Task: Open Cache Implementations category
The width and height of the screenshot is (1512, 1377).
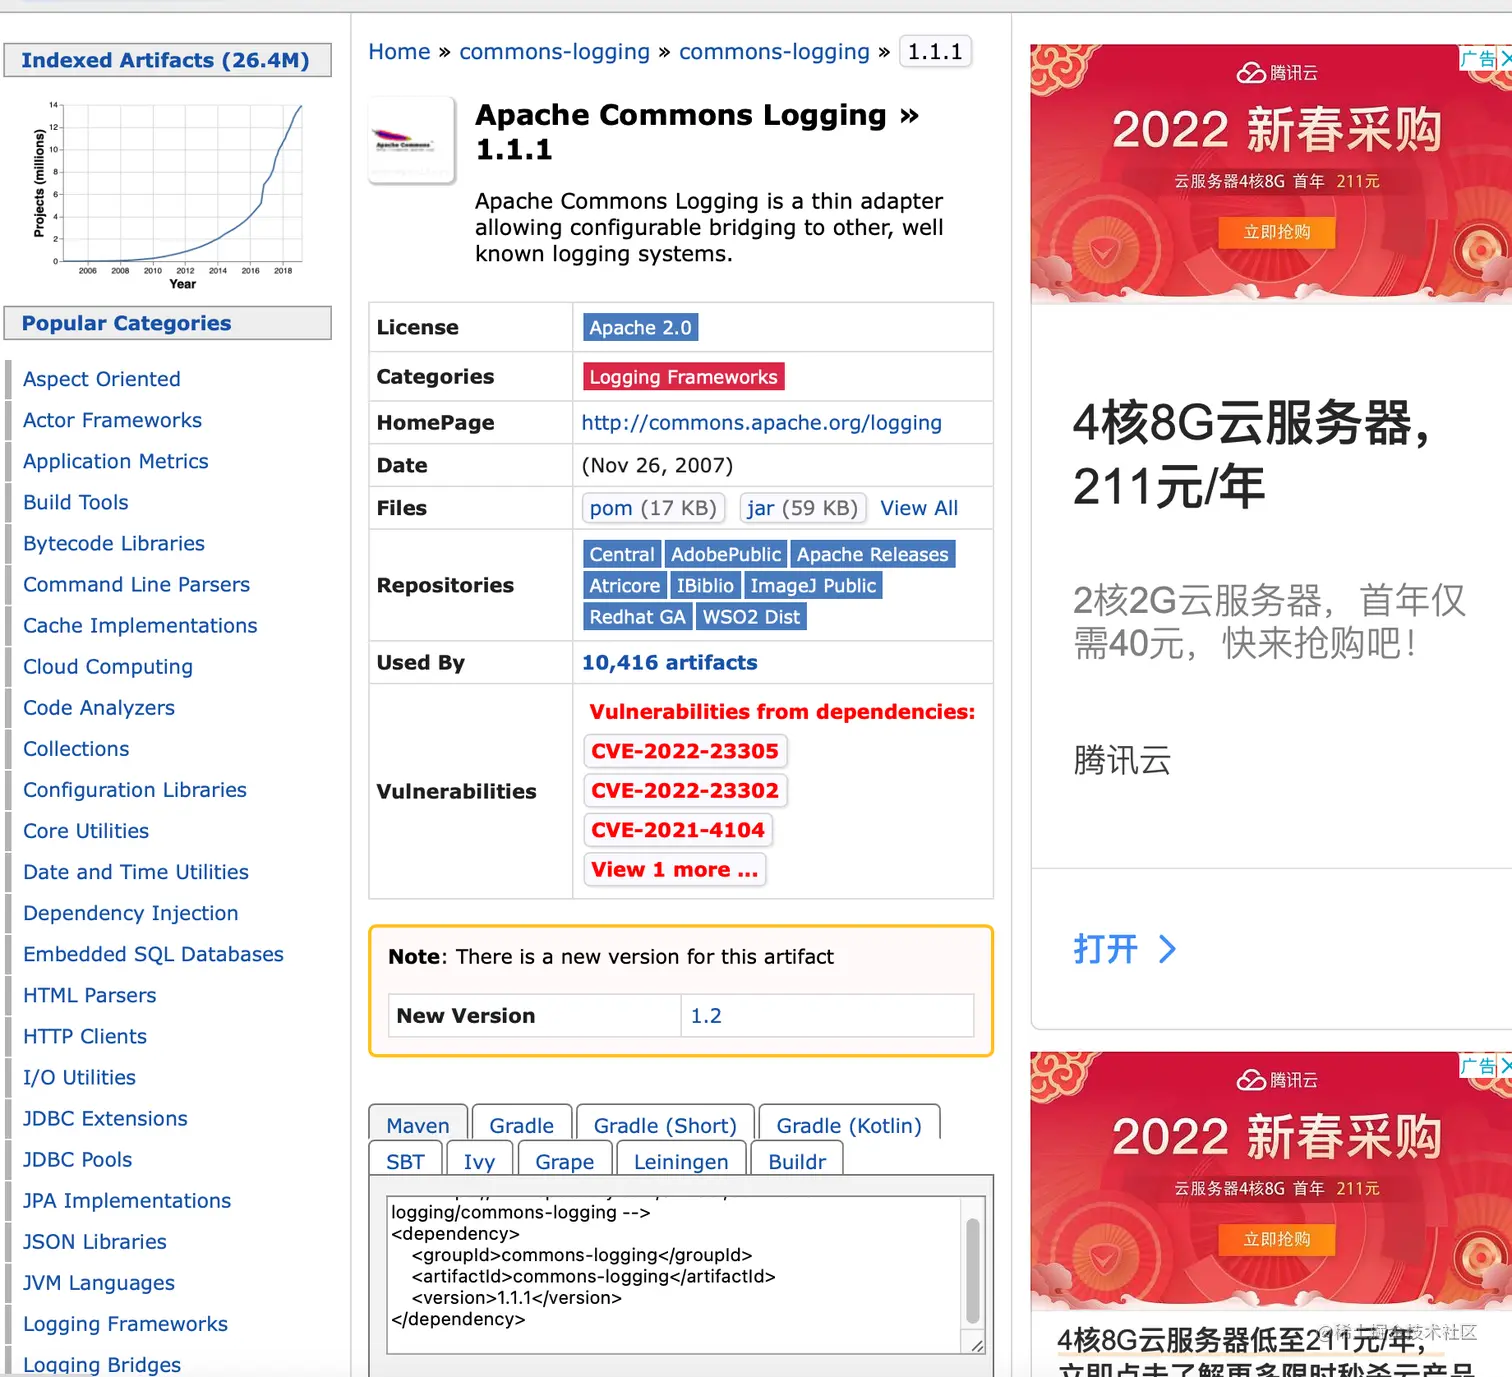Action: tap(140, 625)
